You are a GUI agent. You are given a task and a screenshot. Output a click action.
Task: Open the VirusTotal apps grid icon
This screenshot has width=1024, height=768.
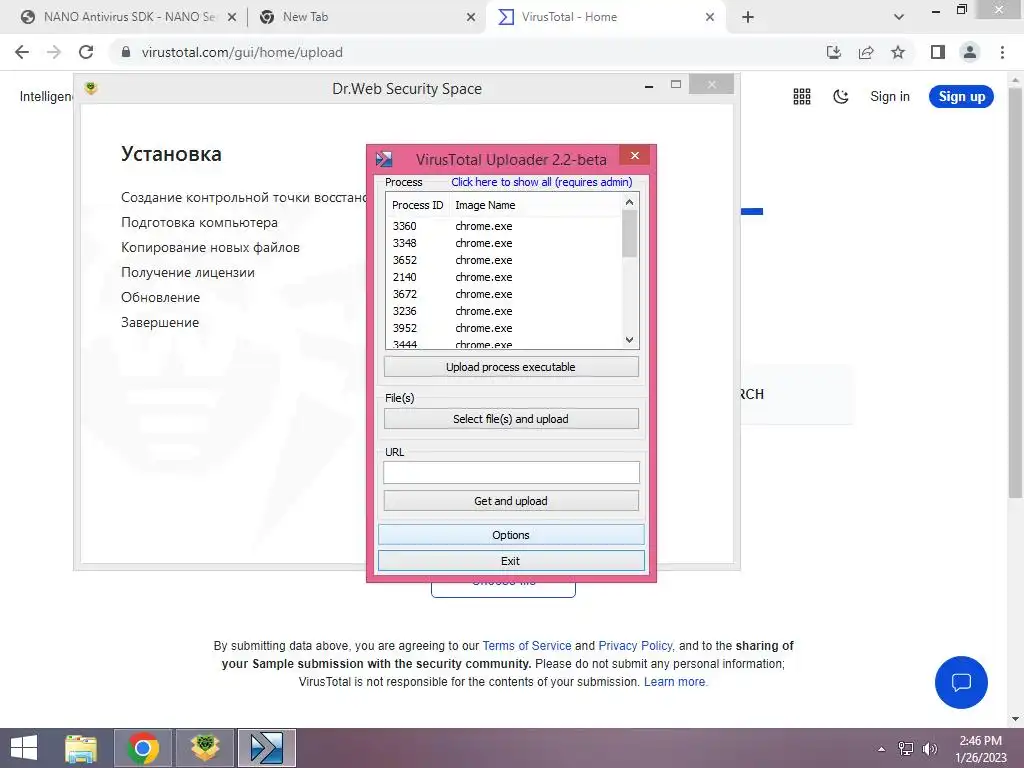tap(801, 97)
